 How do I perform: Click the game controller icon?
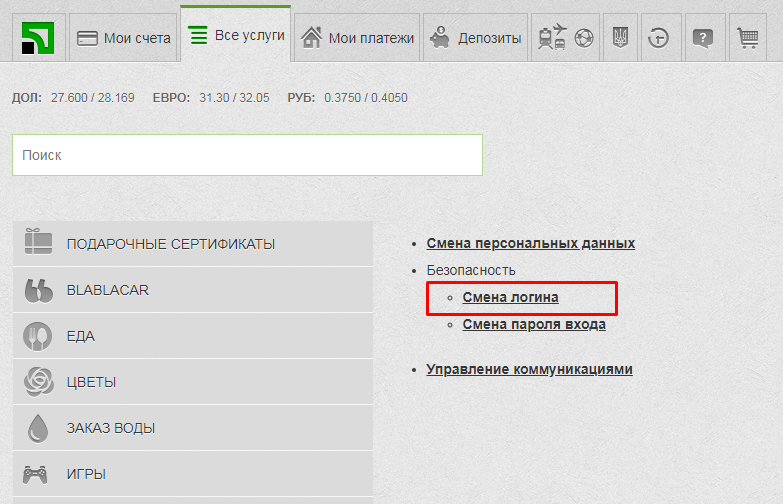coord(35,475)
